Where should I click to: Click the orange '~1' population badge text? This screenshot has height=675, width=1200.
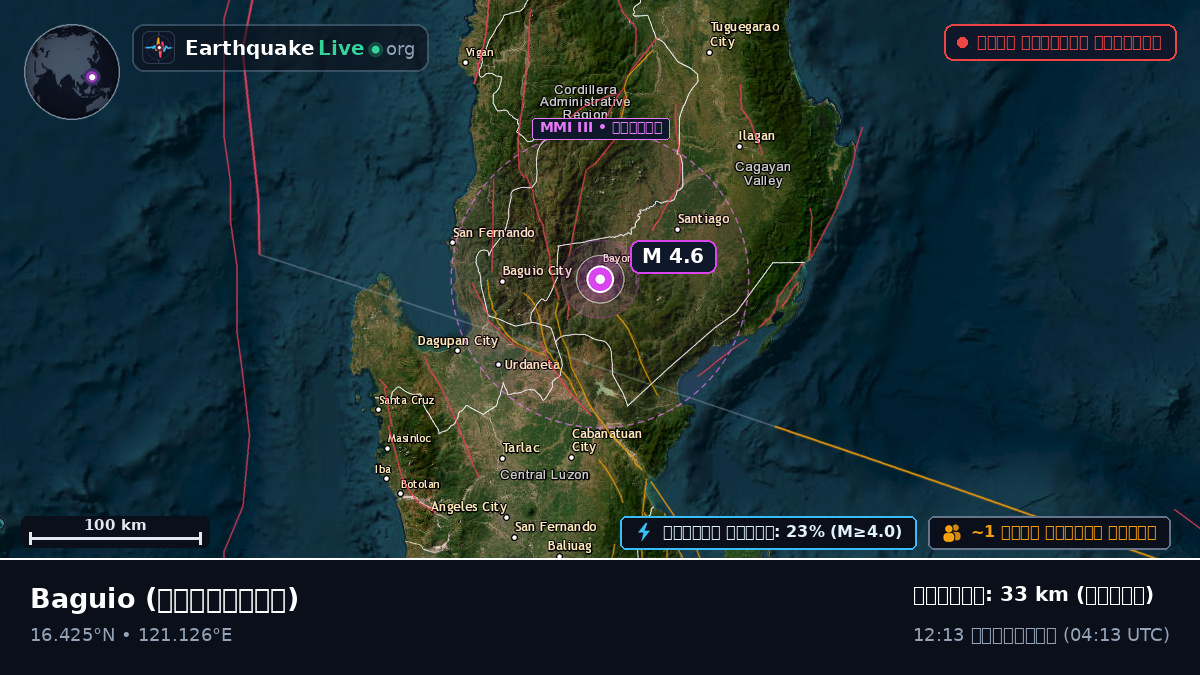pyautogui.click(x=1063, y=532)
